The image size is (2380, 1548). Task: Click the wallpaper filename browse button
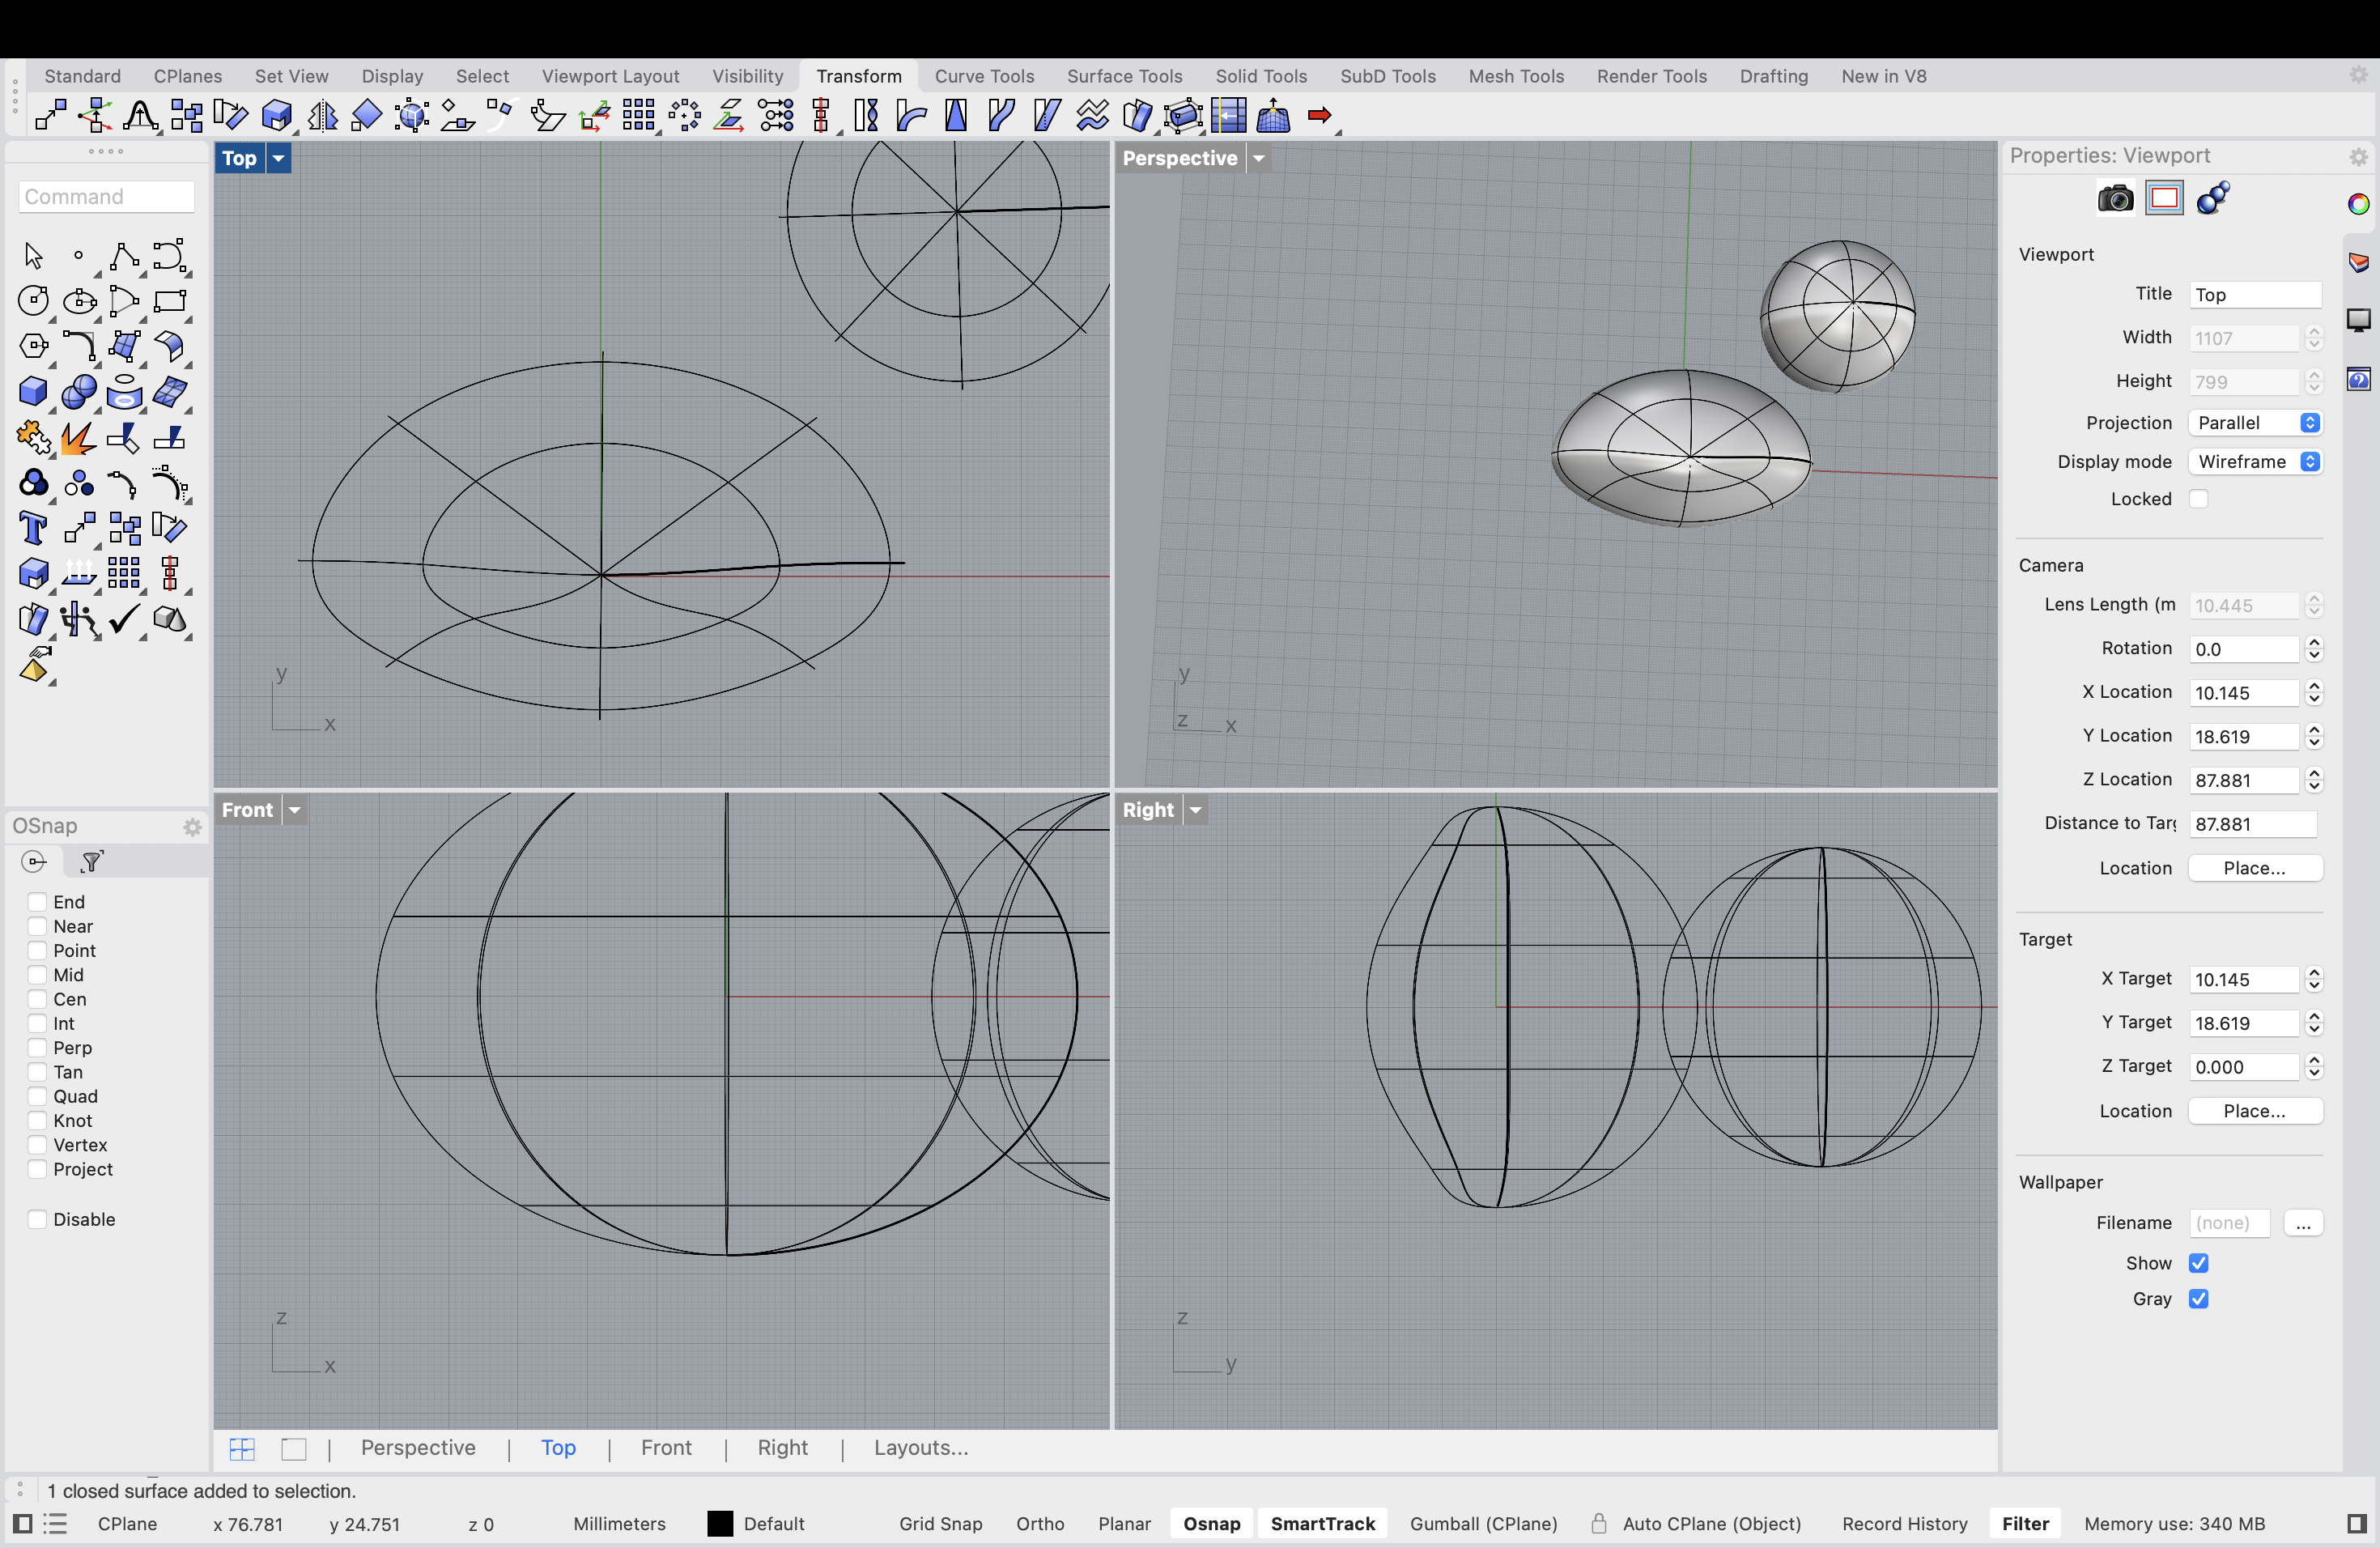click(2303, 1223)
